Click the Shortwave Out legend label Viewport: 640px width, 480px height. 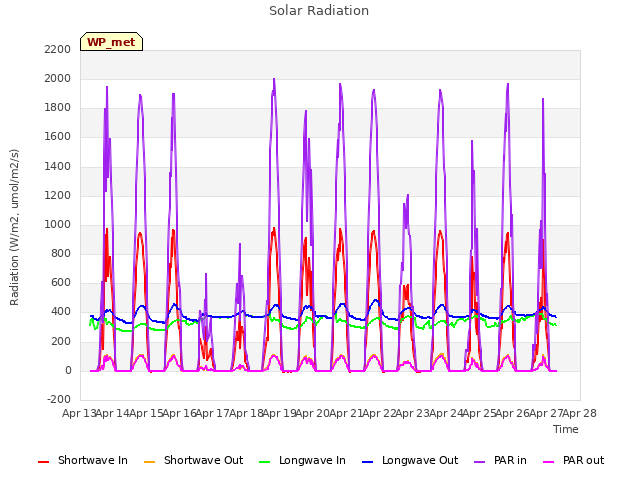coord(203,460)
